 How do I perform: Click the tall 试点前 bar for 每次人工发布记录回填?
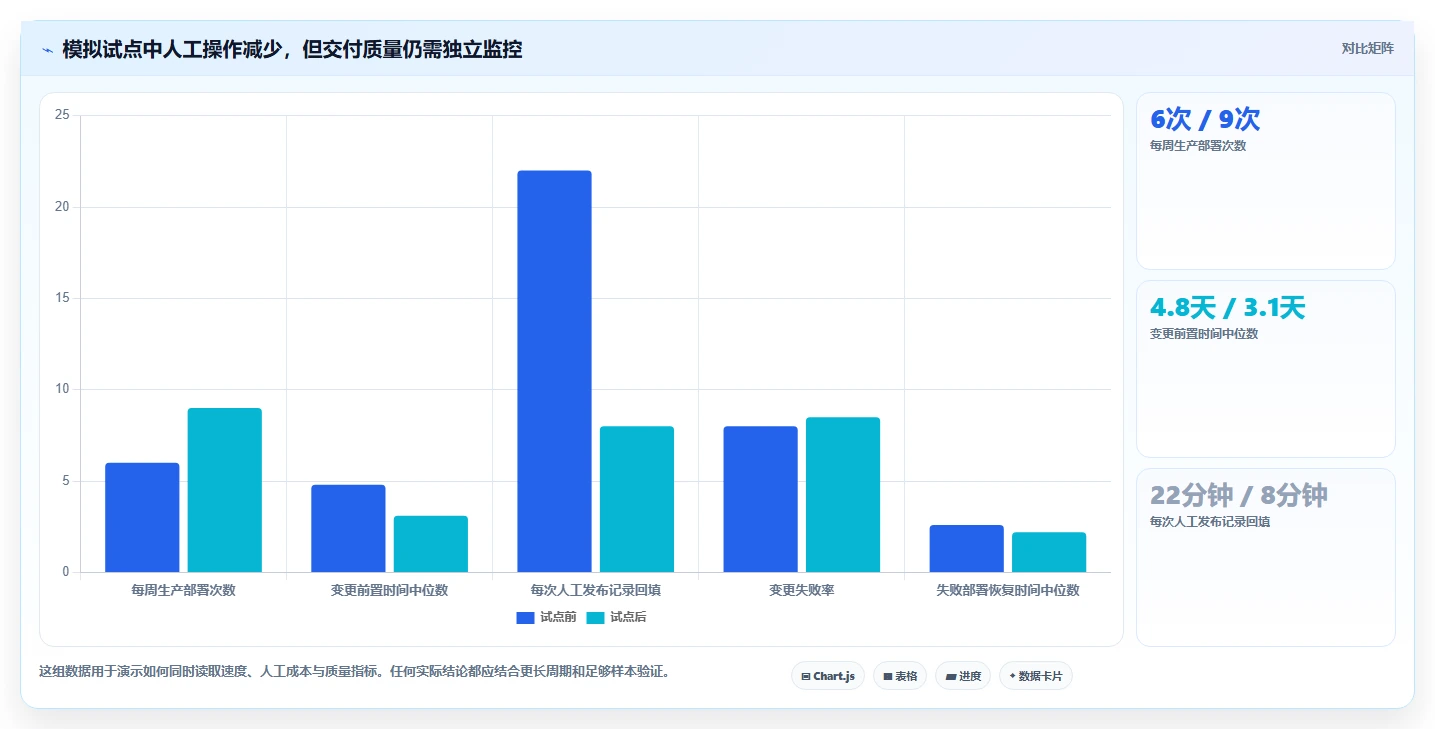(x=554, y=371)
